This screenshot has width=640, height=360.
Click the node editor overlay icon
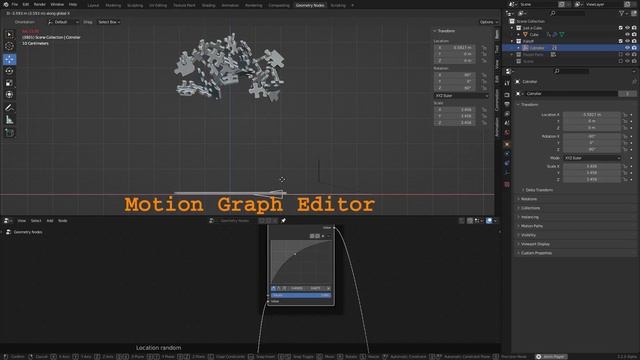(489, 221)
